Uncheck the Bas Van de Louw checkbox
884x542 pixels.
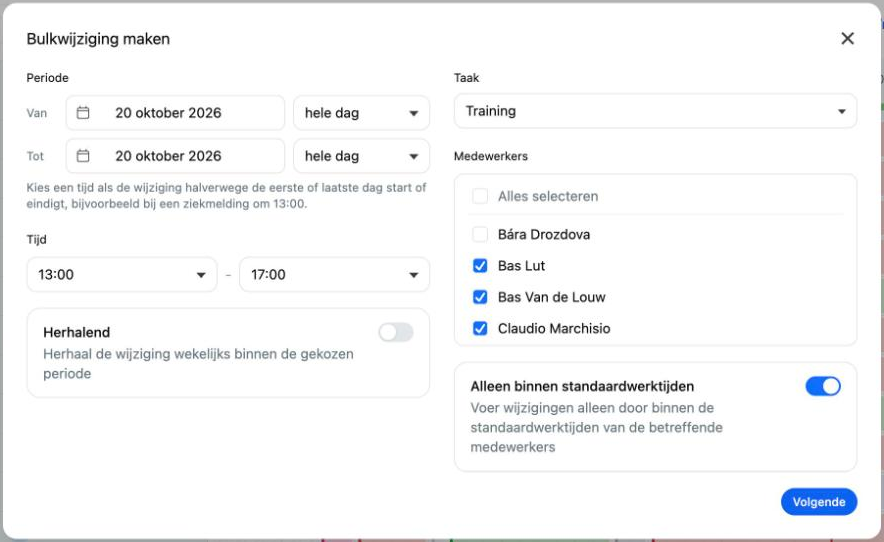[480, 297]
